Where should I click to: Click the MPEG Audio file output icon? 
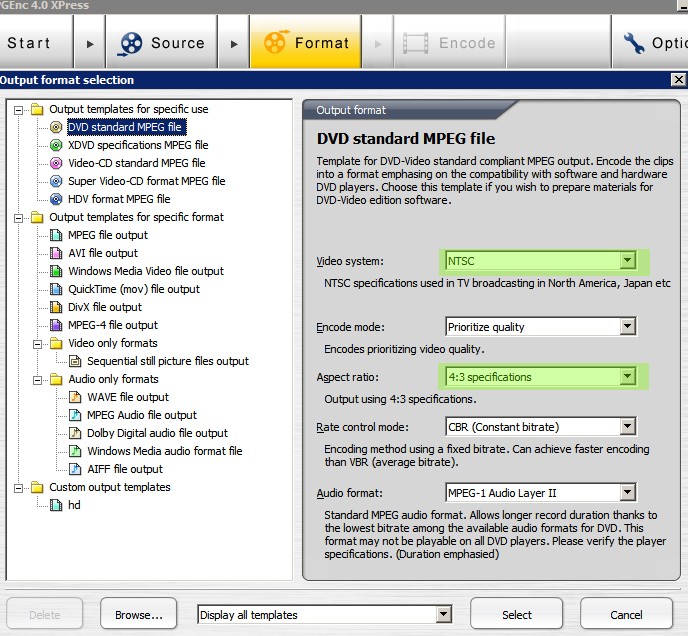[75, 415]
